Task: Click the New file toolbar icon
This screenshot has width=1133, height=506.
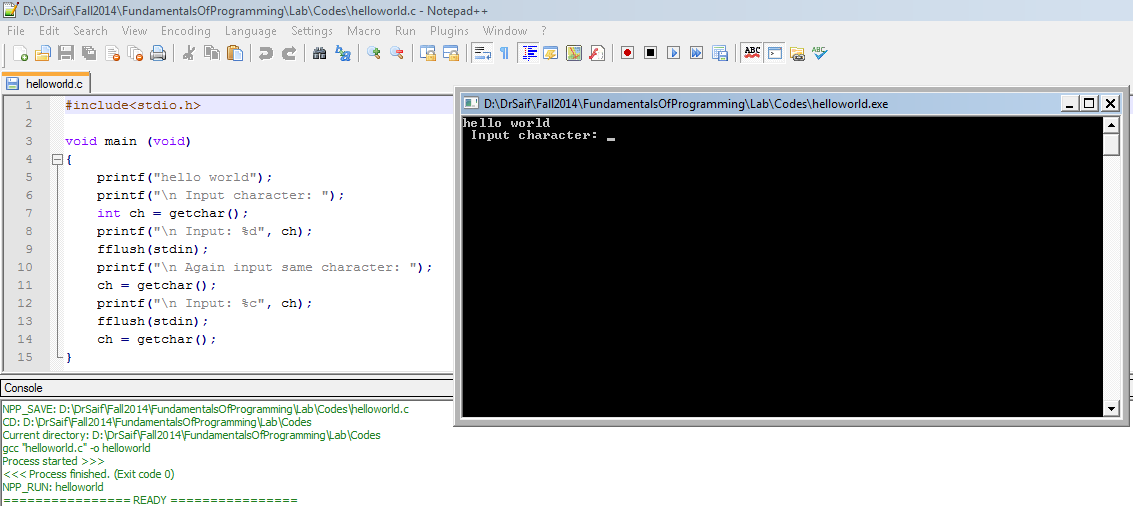Action: click(x=21, y=53)
